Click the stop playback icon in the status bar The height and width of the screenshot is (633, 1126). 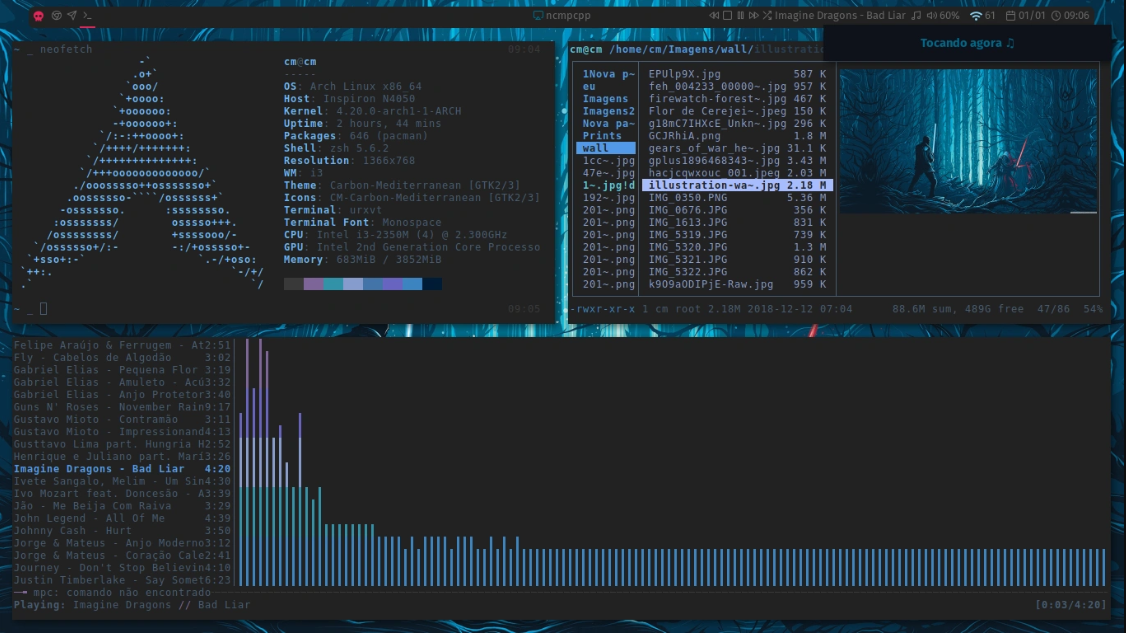tap(728, 15)
